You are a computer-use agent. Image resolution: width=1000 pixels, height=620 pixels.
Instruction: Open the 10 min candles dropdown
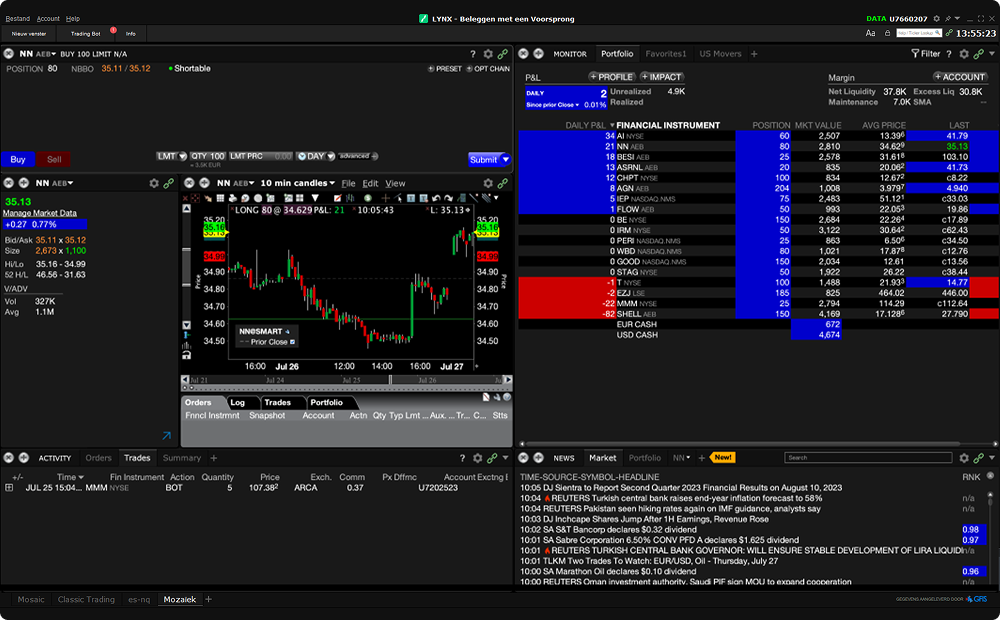(297, 183)
